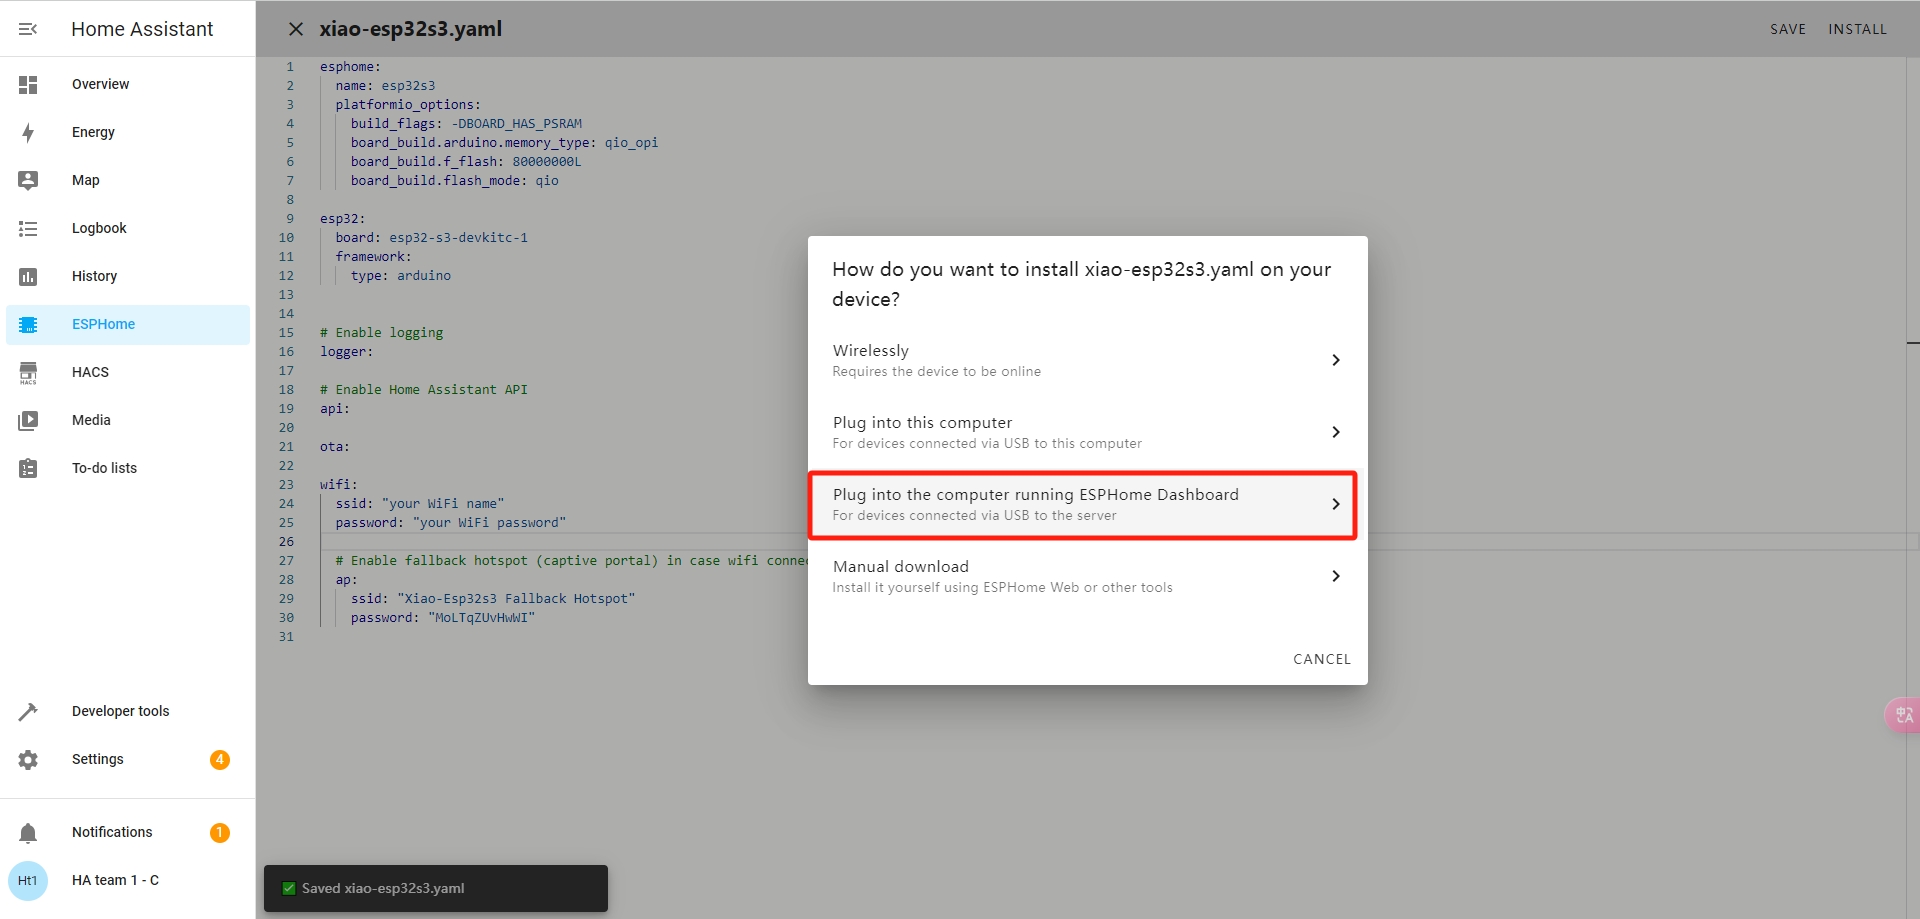Choose Manual download option

coord(1087,576)
